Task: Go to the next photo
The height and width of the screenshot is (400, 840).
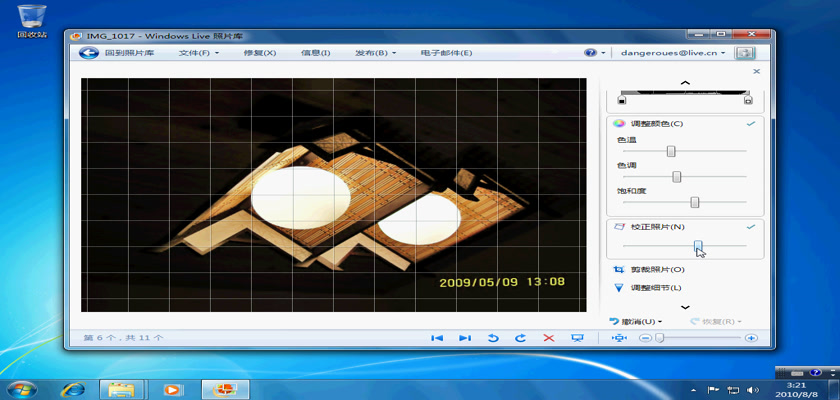Action: pos(465,338)
